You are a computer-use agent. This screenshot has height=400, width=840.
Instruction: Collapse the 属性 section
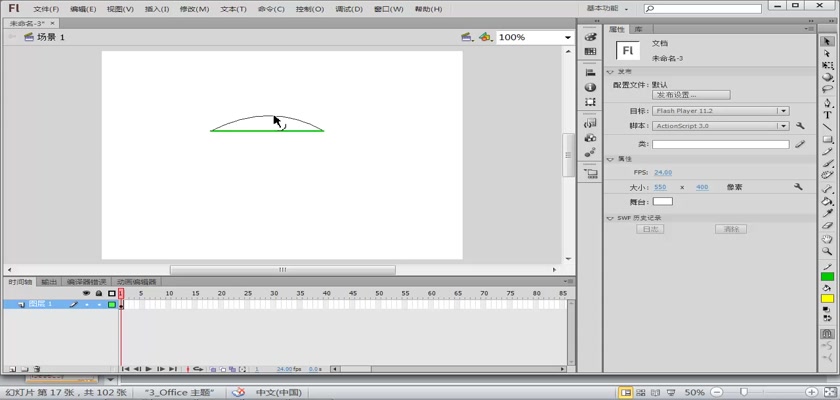click(x=610, y=159)
